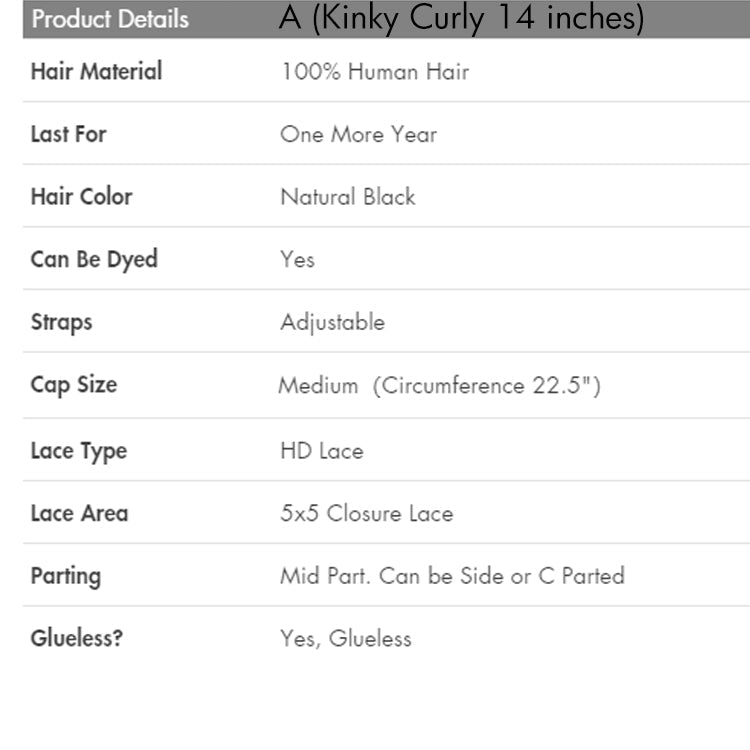This screenshot has height=750, width=750.
Task: Click the Straps row label
Action: pos(61,322)
